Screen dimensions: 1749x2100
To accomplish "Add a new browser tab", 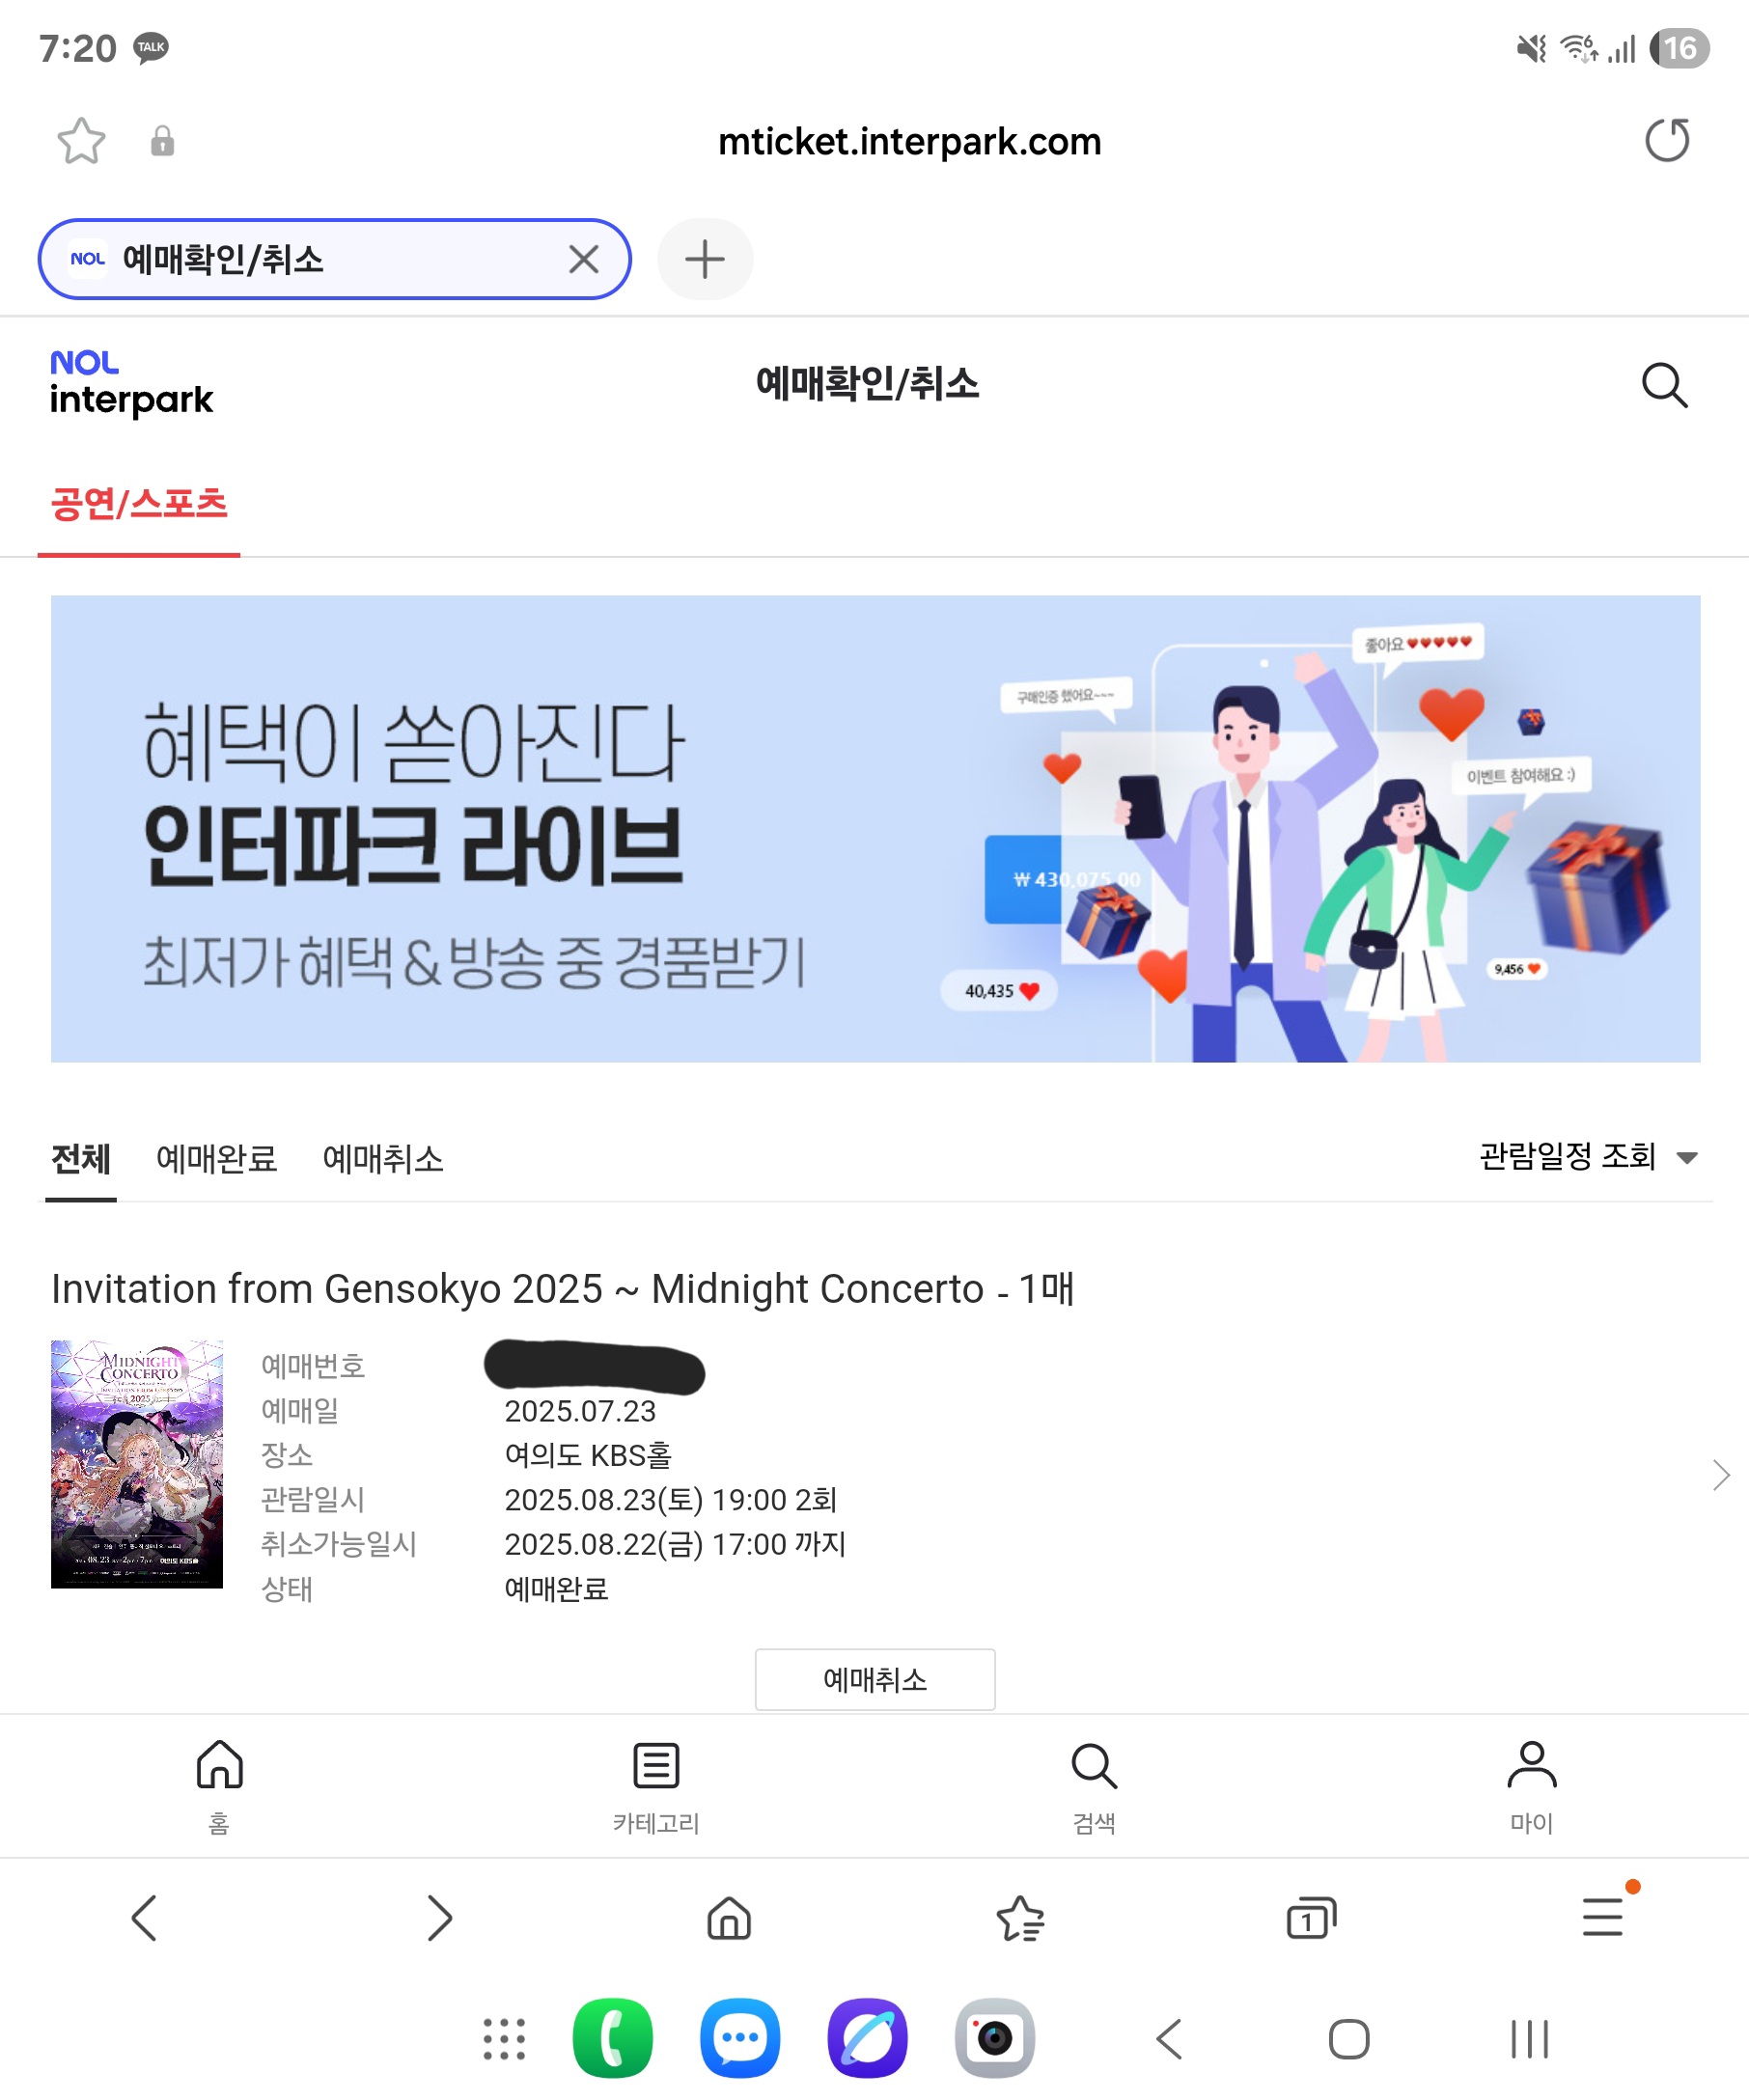I will point(705,259).
